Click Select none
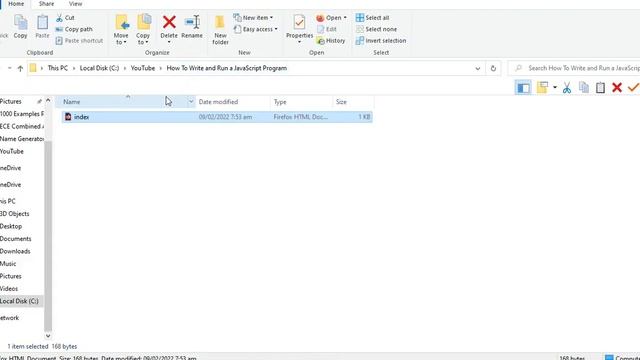 point(376,29)
